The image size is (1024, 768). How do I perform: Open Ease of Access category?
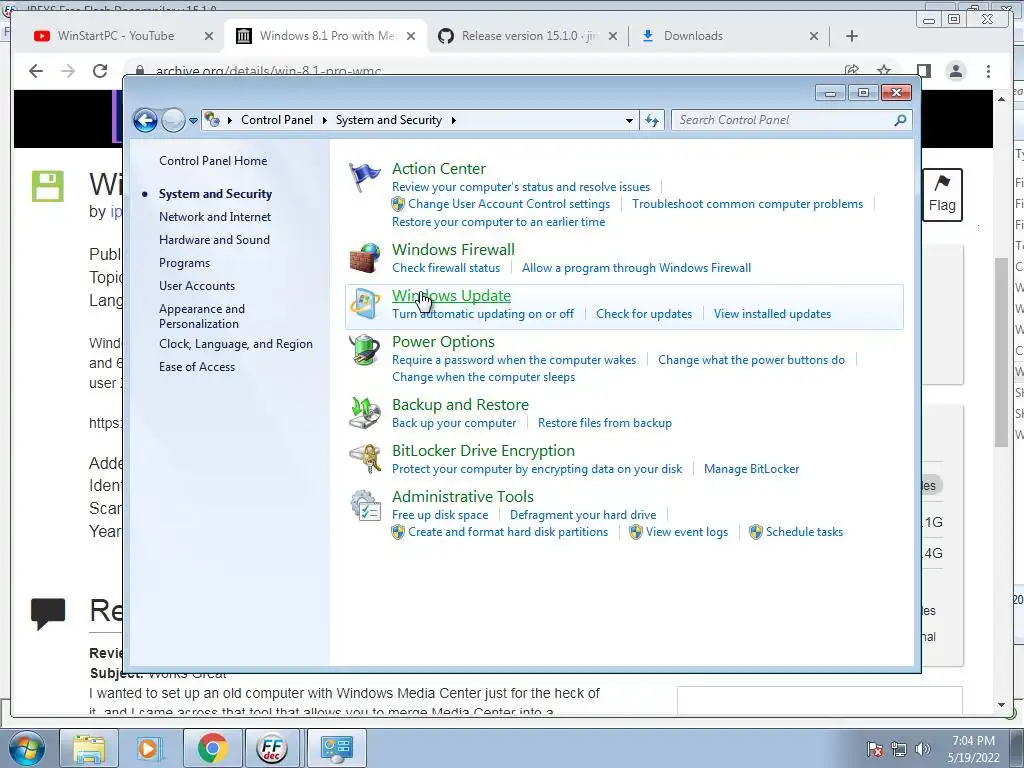tap(197, 367)
